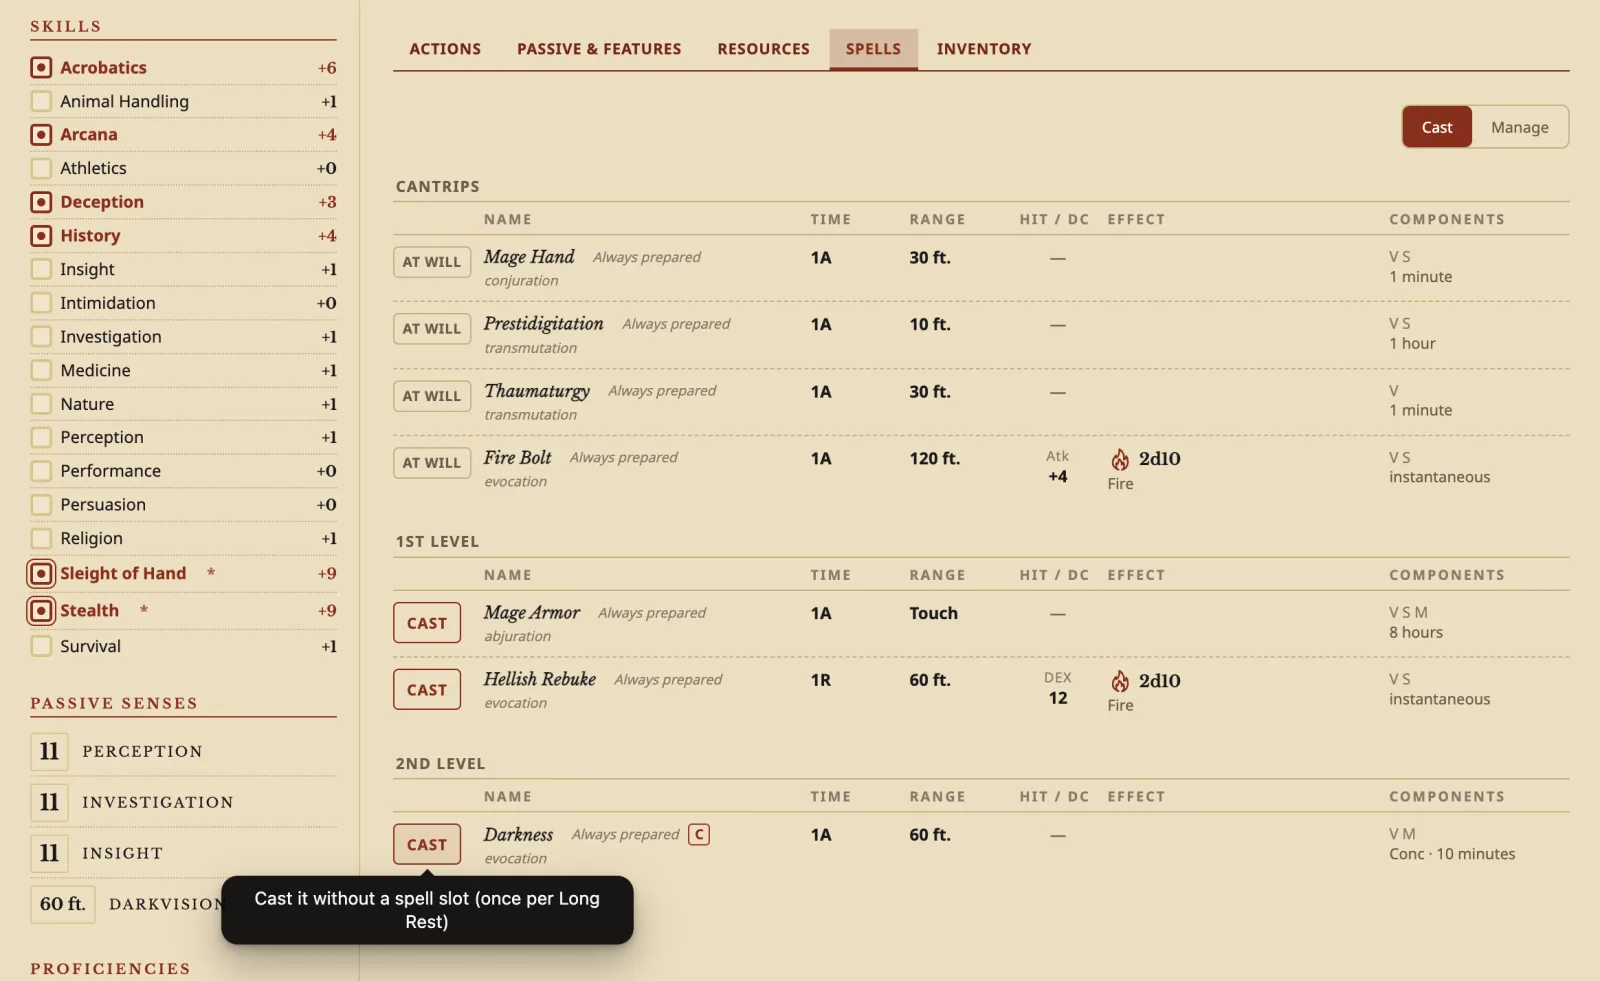
Task: Open the Resources tab
Action: tap(763, 49)
